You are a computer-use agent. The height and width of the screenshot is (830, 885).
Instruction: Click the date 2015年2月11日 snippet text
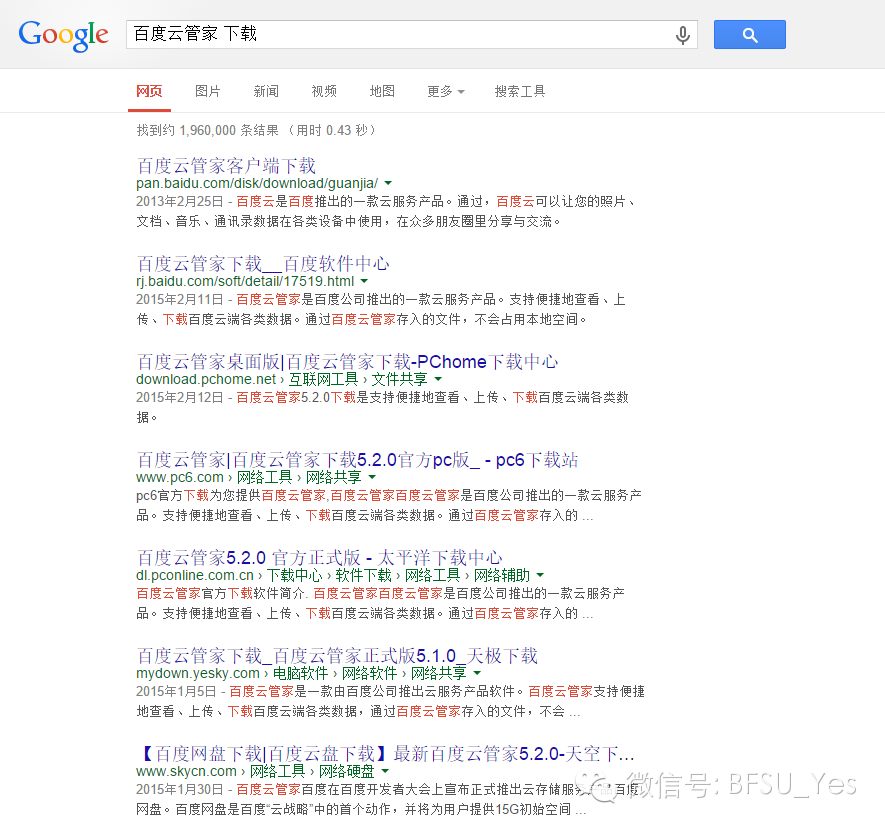(180, 300)
